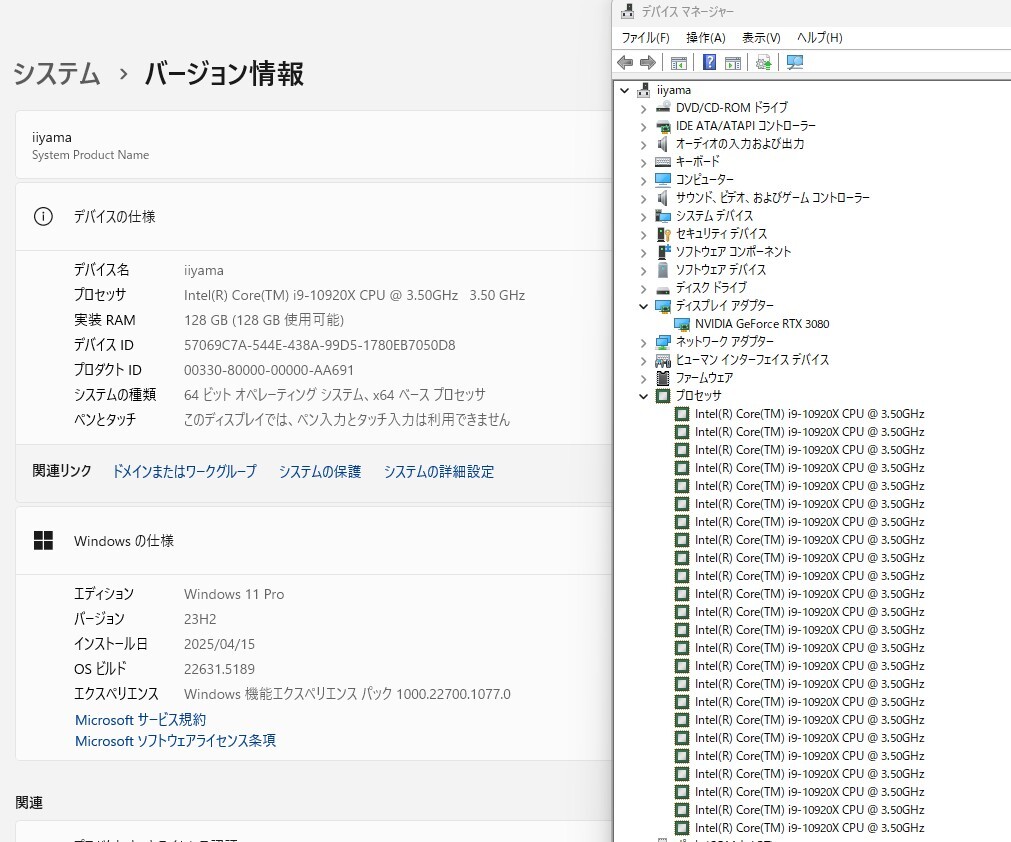Viewport: 1011px width, 842px height.
Task: Click the システム デバイス folder icon
Action: (x=663, y=215)
